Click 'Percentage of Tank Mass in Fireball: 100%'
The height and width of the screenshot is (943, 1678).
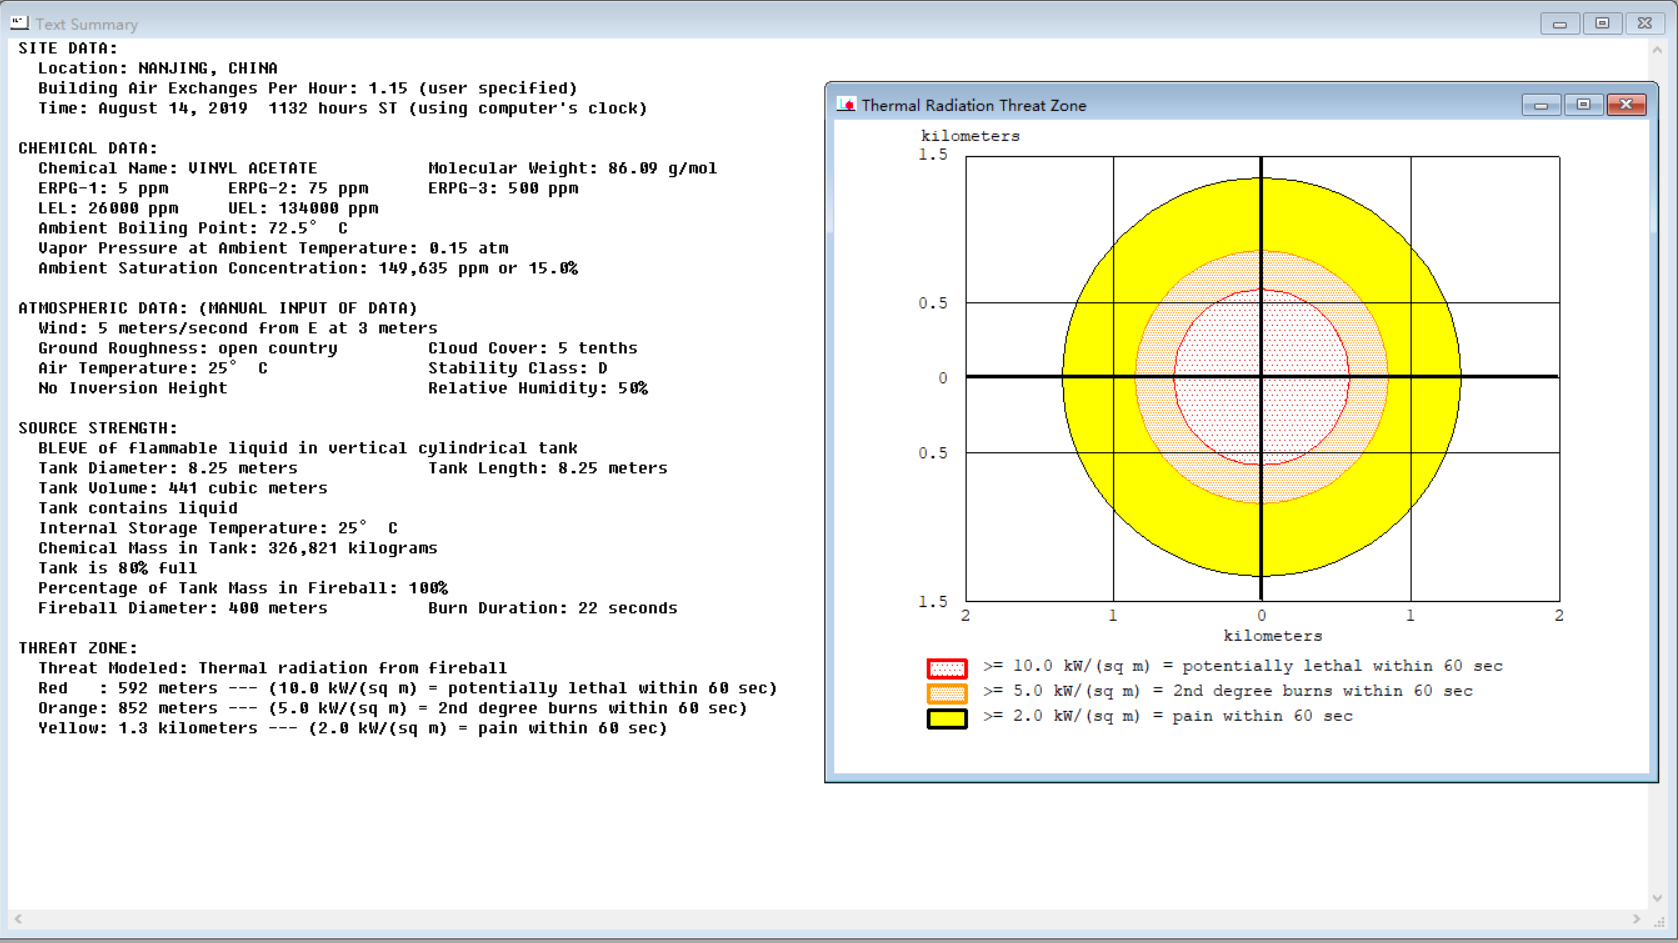243,588
